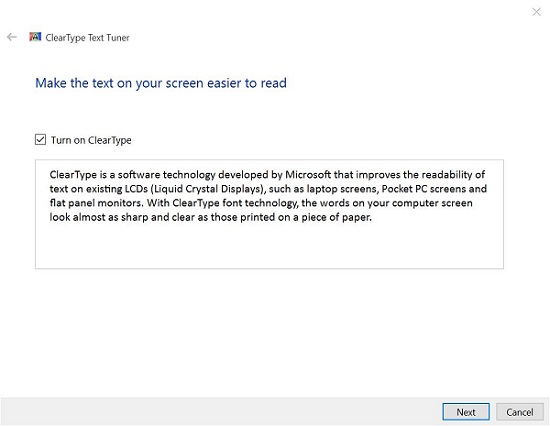Image resolution: width=550 pixels, height=426 pixels.
Task: Click the 'piece of paper' ending phrase
Action: (336, 217)
